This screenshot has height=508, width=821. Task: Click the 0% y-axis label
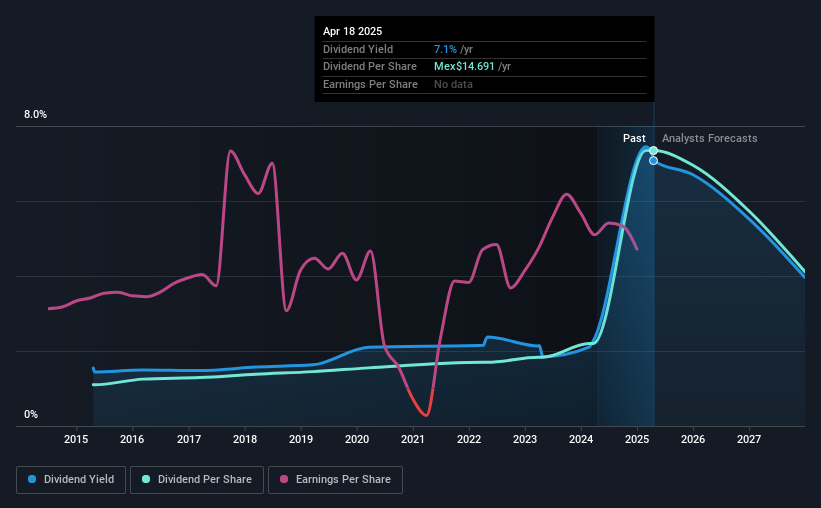pos(31,415)
